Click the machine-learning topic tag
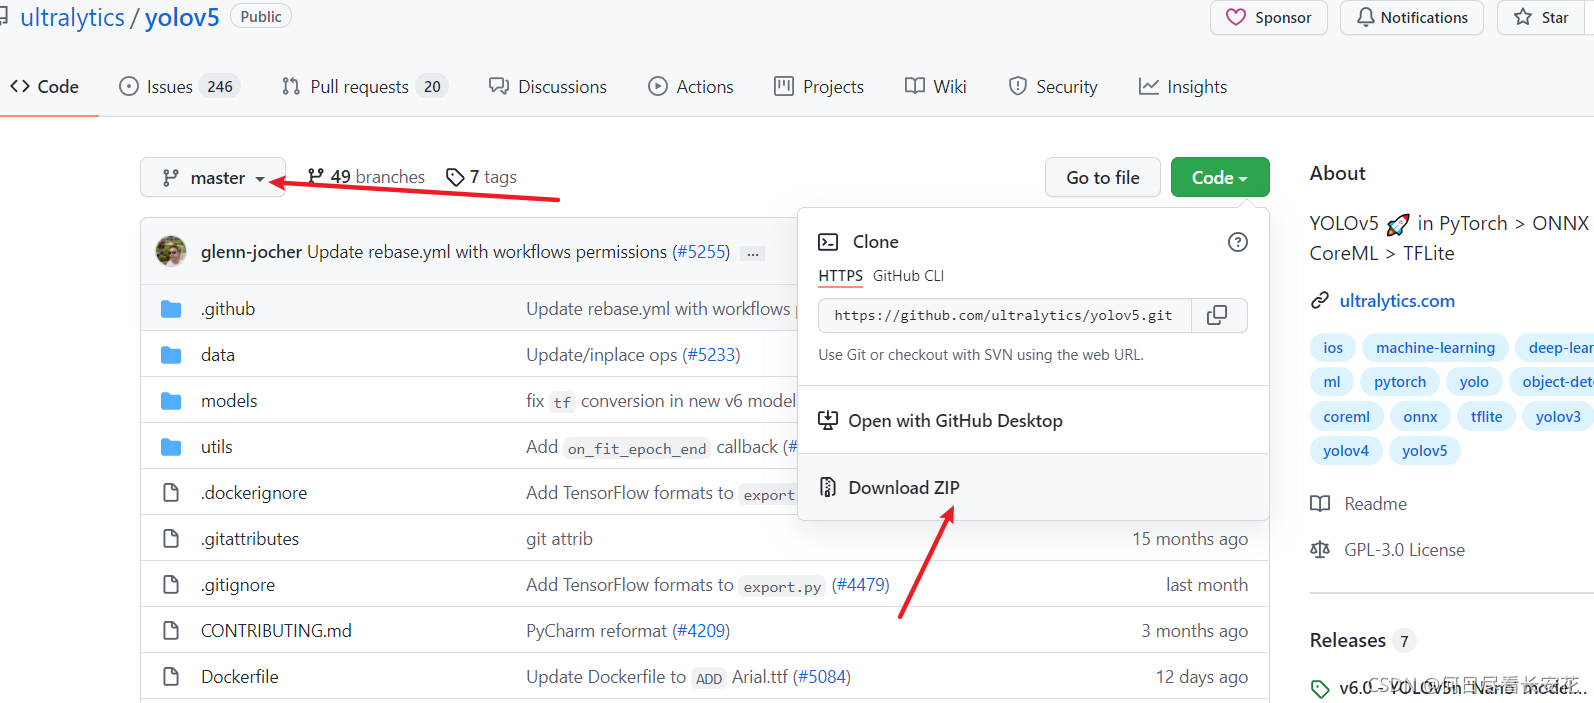 tap(1435, 348)
